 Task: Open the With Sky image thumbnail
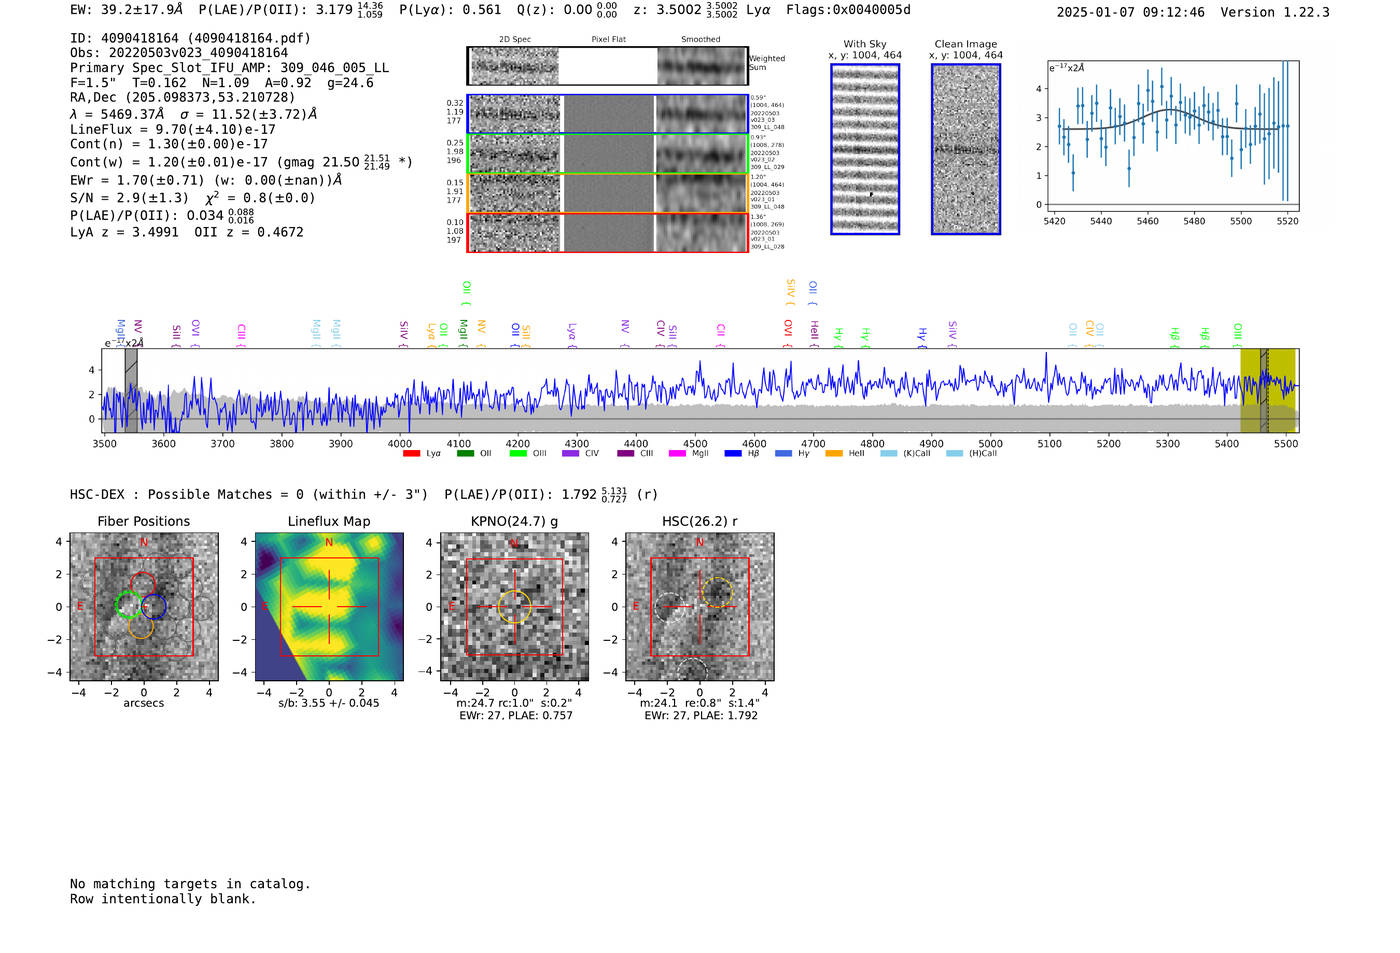click(865, 149)
